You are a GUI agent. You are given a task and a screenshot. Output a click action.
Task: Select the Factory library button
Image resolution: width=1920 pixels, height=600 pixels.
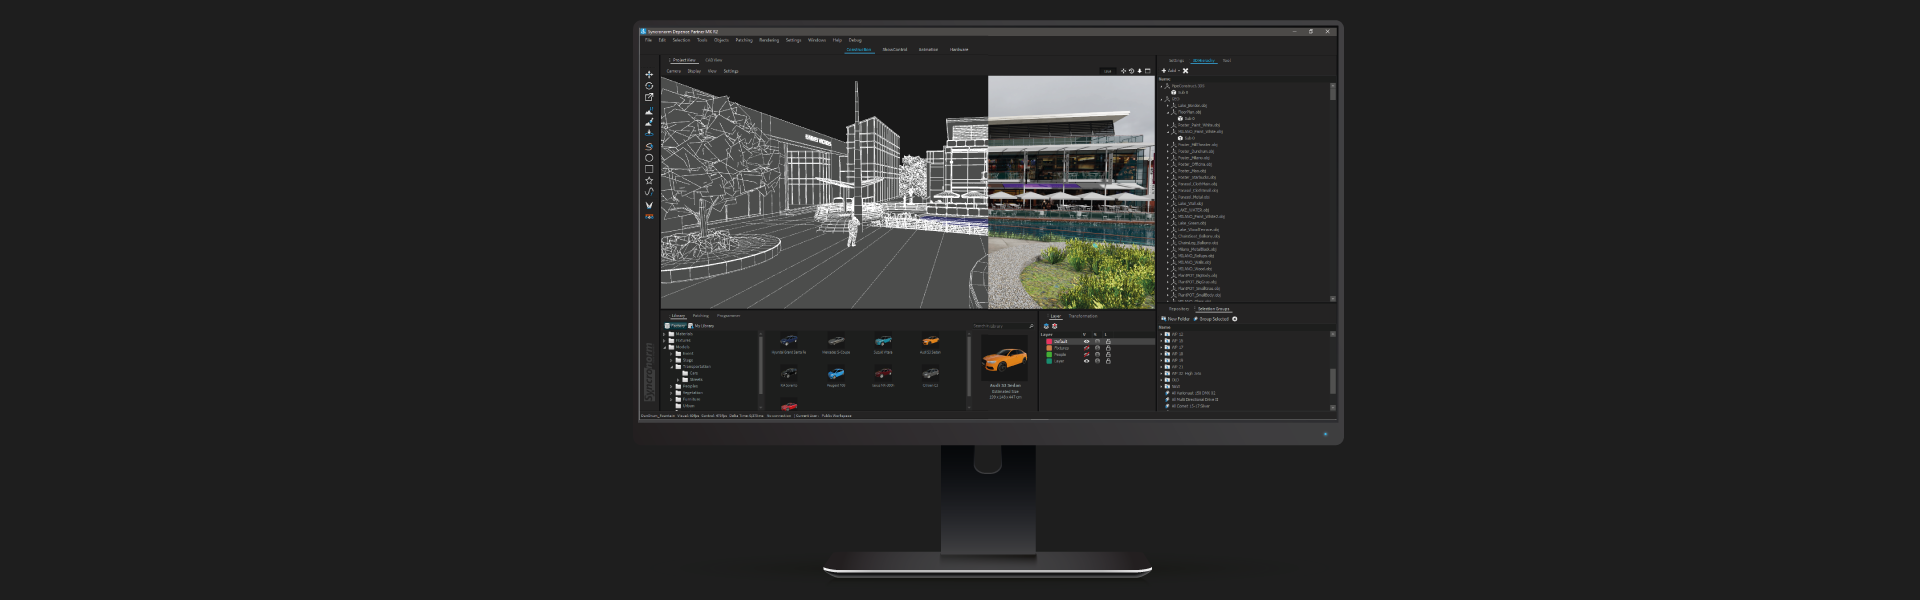pyautogui.click(x=675, y=326)
